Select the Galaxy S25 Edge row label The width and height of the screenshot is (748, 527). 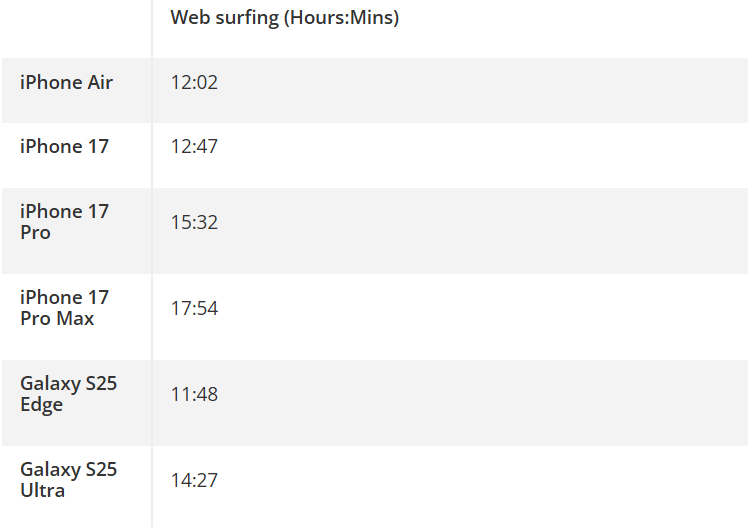(x=68, y=394)
